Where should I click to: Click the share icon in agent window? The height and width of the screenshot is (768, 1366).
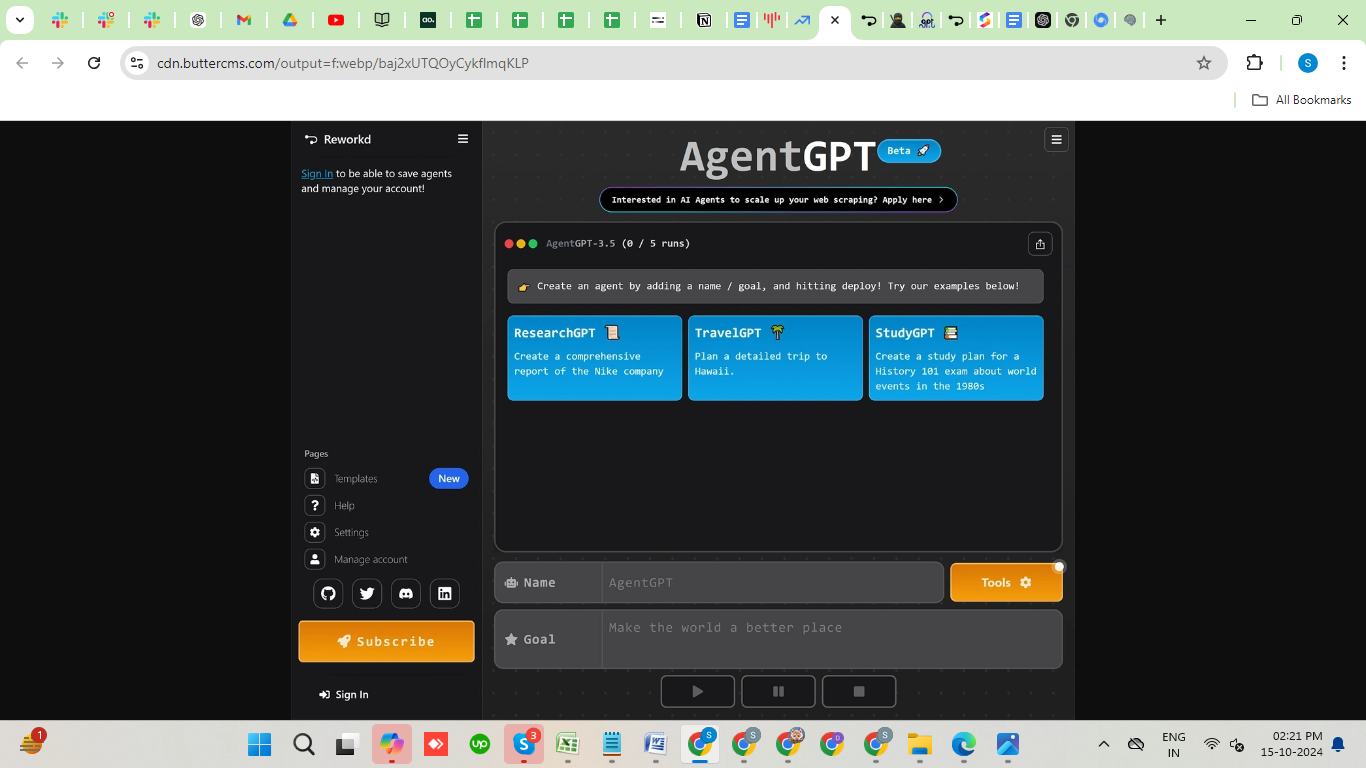coord(1040,244)
